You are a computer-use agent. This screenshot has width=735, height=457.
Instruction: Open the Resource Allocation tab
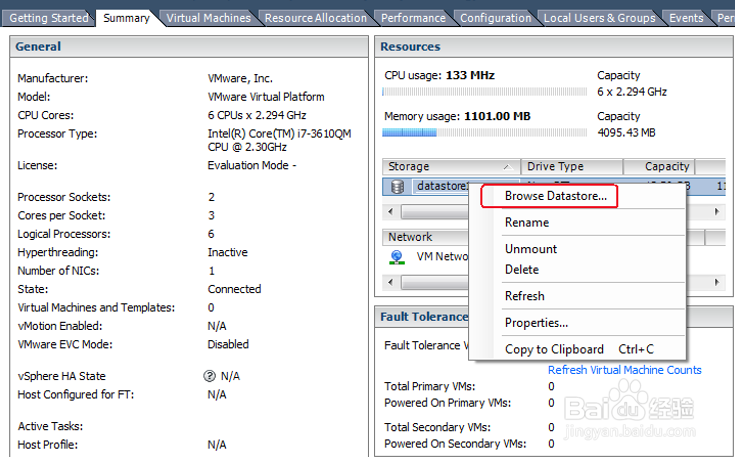click(x=315, y=18)
